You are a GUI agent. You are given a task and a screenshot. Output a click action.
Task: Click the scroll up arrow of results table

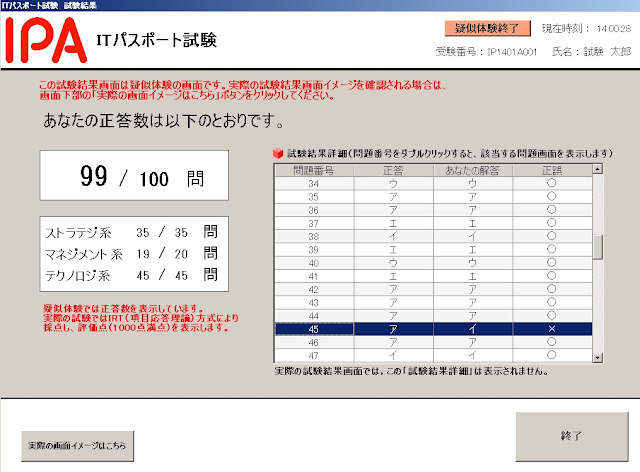pyautogui.click(x=598, y=169)
